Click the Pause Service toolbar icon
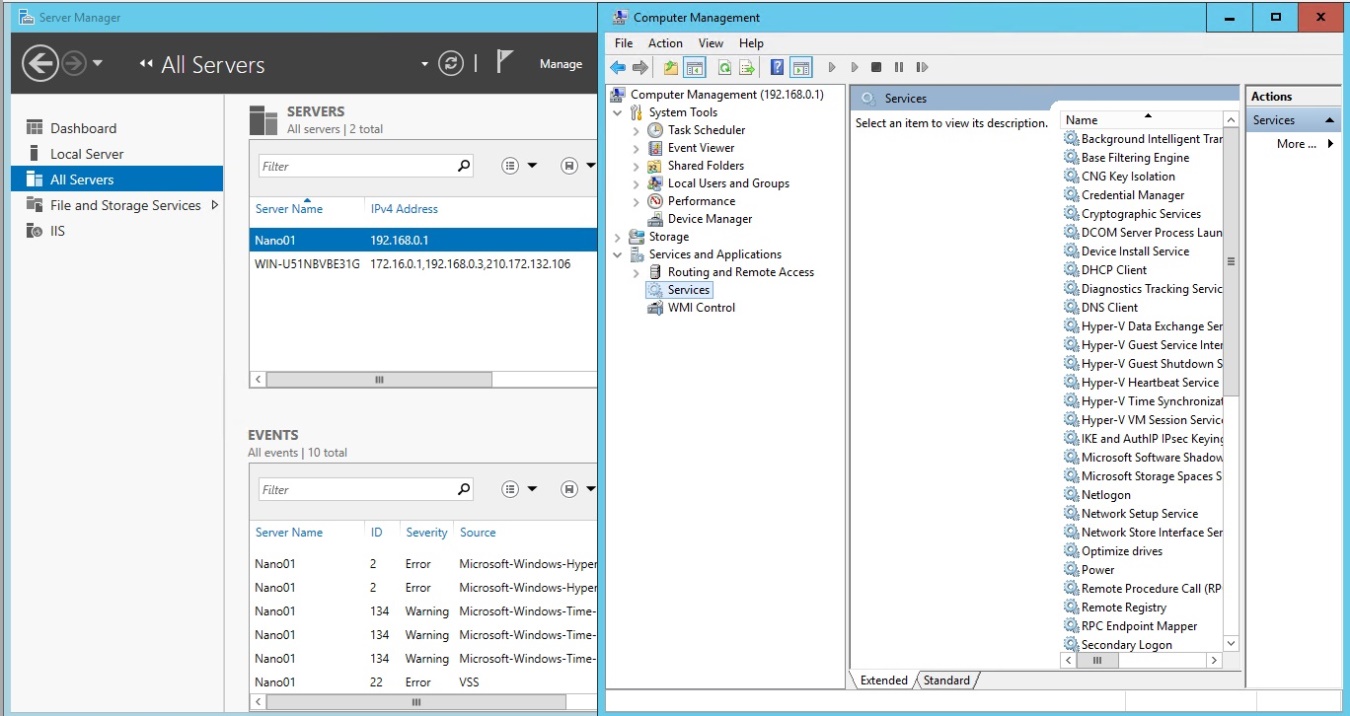 click(x=899, y=67)
